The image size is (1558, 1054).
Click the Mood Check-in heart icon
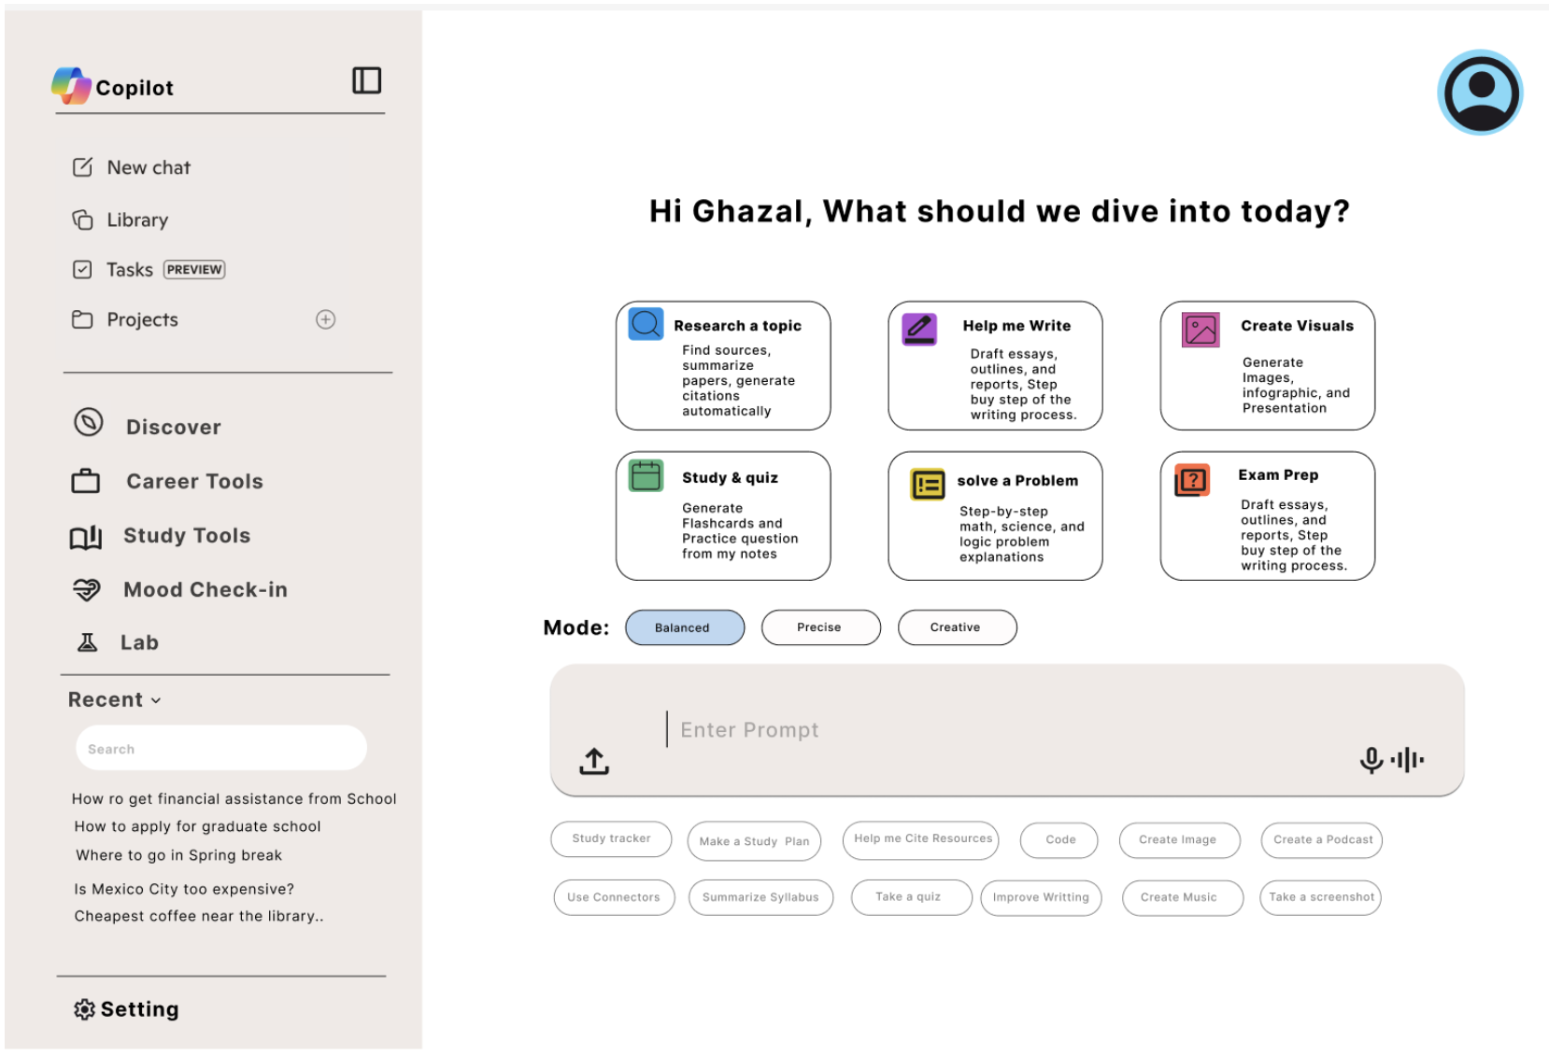tap(87, 590)
